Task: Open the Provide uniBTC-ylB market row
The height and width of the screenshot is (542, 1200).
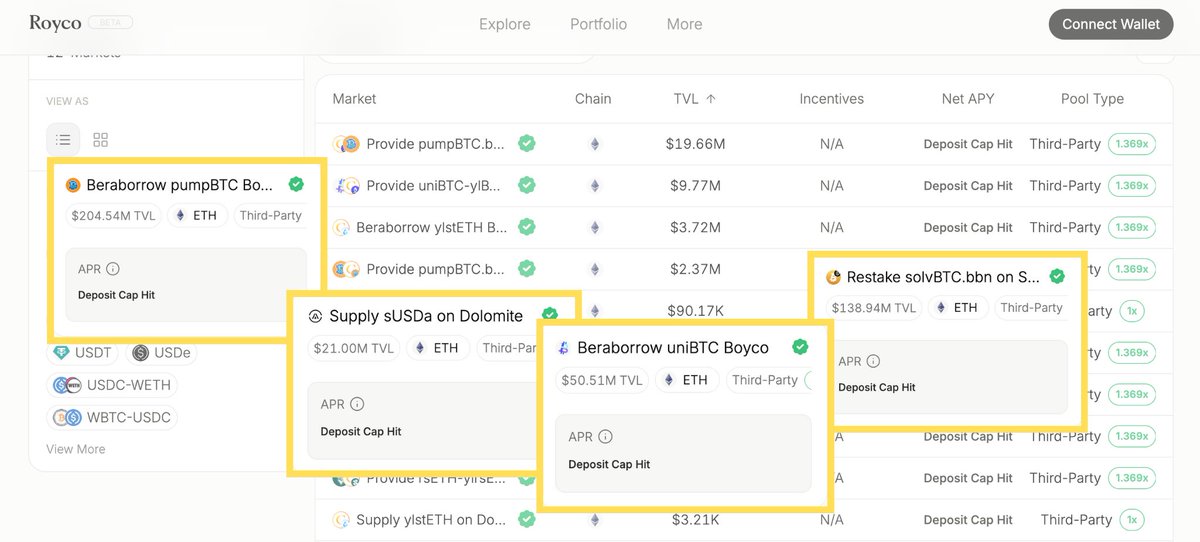Action: click(x=743, y=186)
